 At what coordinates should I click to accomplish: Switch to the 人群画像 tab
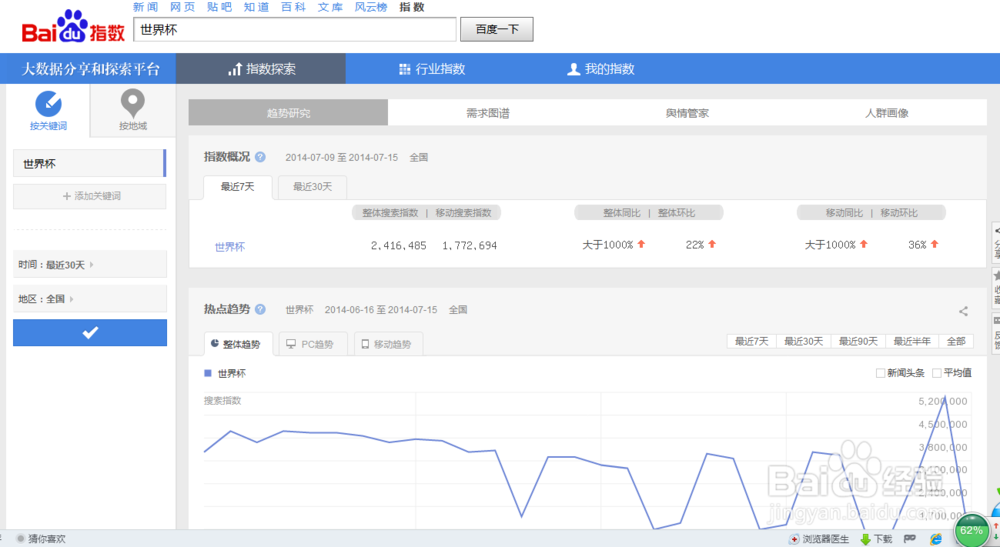(886, 113)
